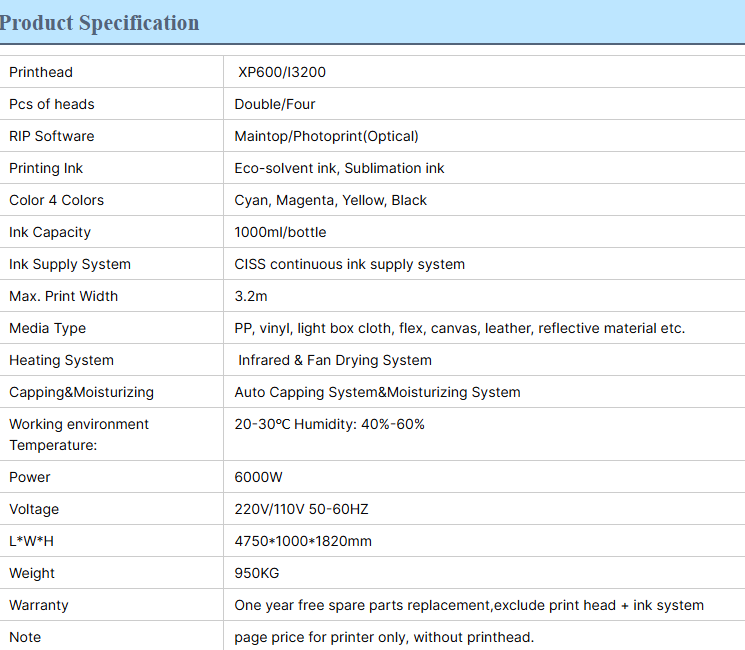Select the Double/Four heads value

pyautogui.click(x=275, y=104)
